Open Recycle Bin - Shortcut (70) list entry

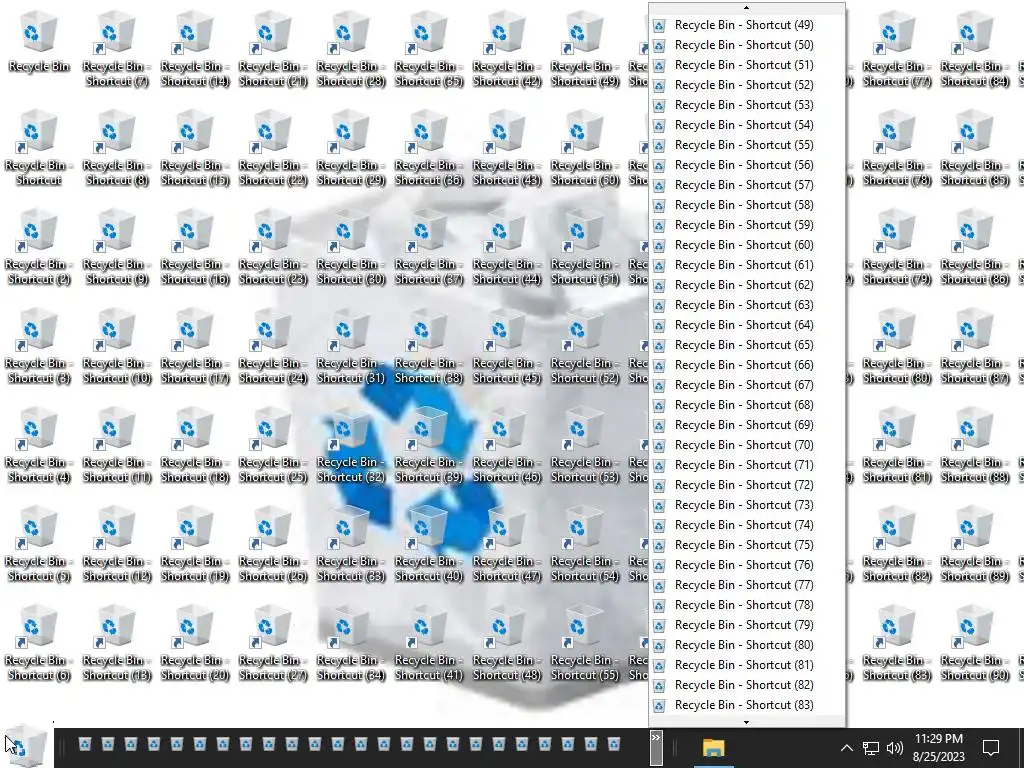(x=746, y=445)
